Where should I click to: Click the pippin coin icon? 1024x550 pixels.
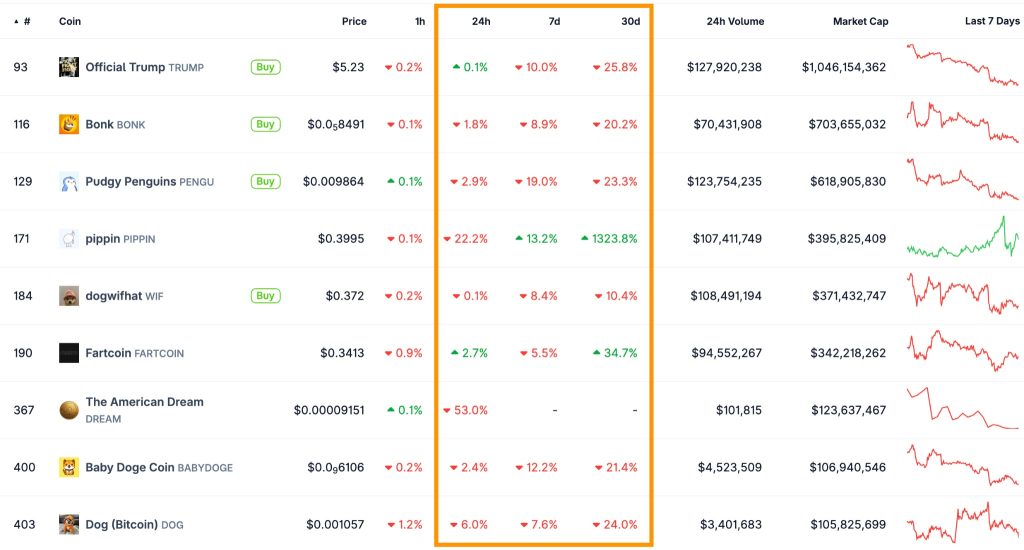point(69,239)
